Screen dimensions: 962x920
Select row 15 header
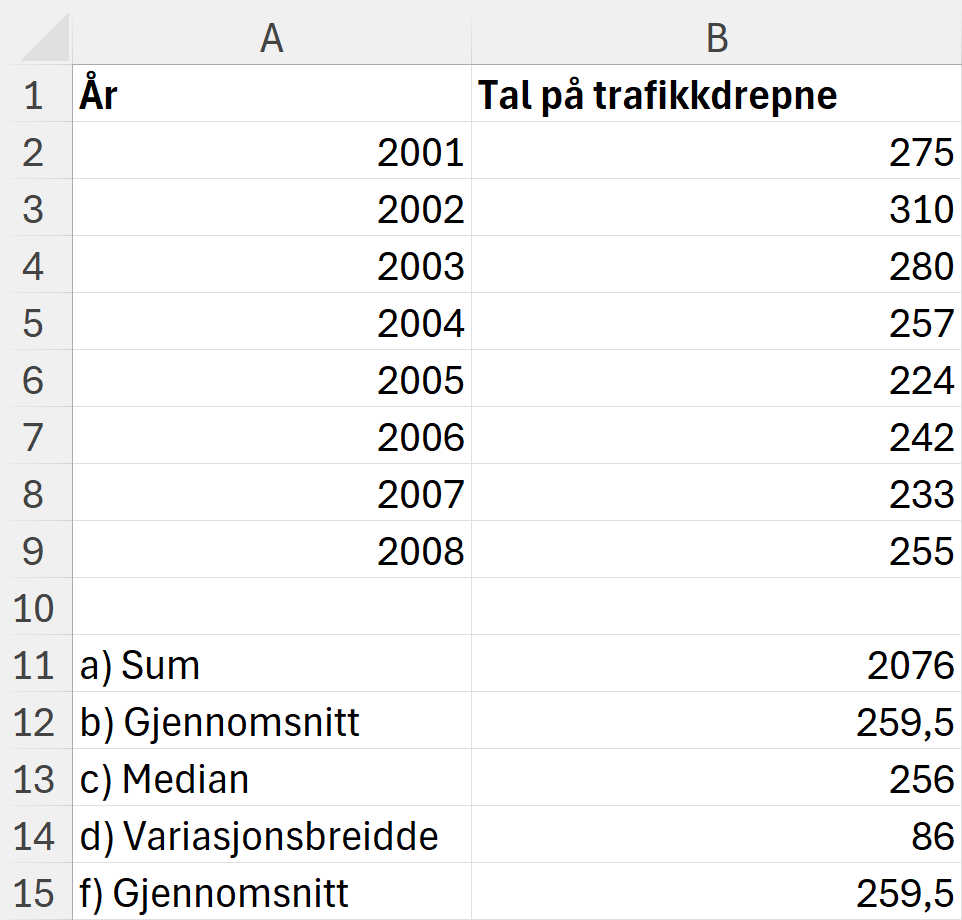(x=38, y=892)
